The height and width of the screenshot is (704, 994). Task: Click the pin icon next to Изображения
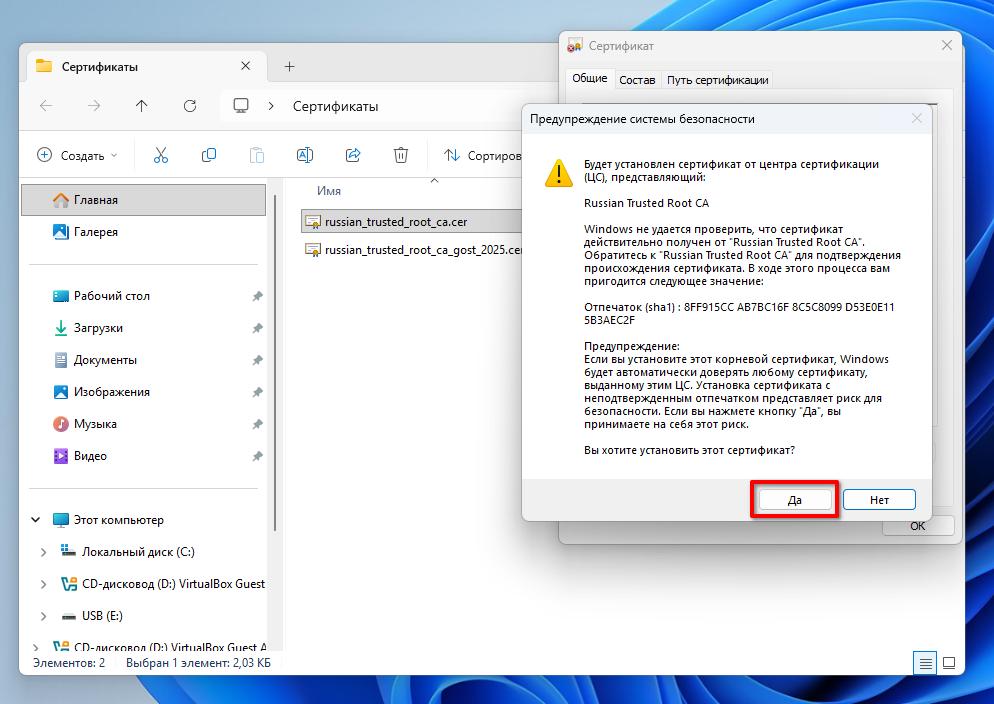point(257,392)
